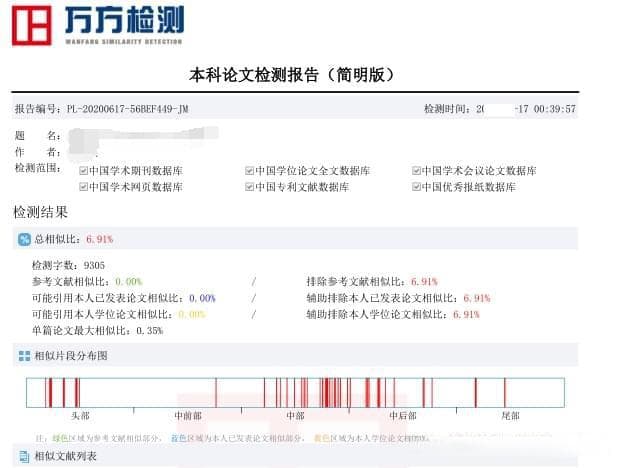The height and width of the screenshot is (468, 623).
Task: Click 单篇论文最大相似比 0.35% value
Action: pyautogui.click(x=149, y=331)
